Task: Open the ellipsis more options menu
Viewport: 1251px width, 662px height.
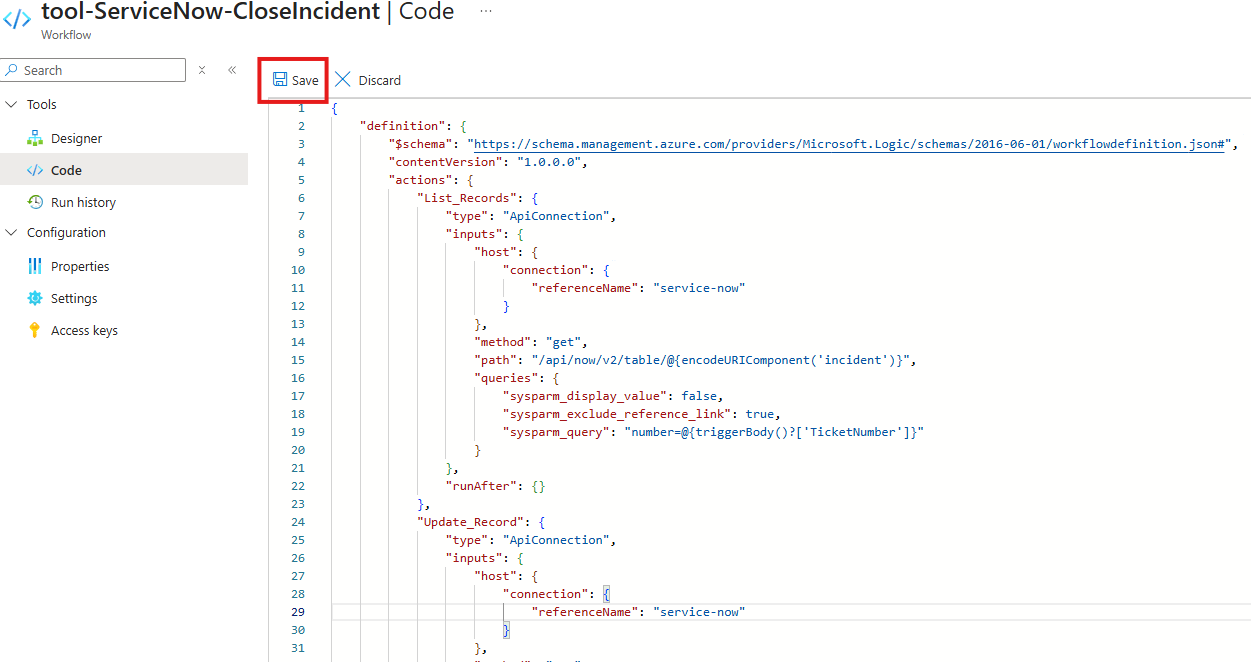Action: 485,11
